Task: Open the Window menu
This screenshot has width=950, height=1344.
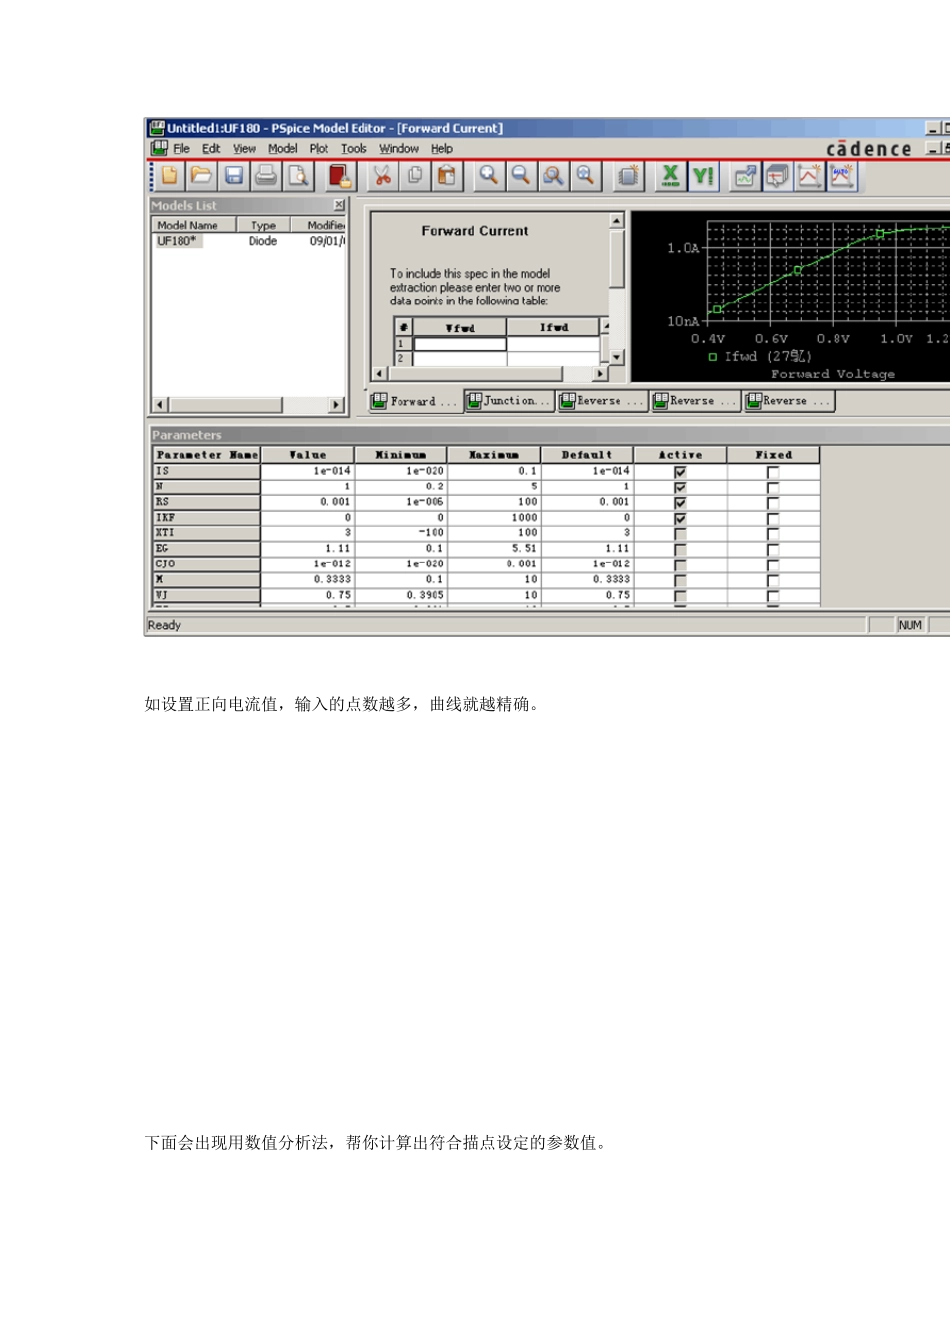Action: [x=398, y=148]
